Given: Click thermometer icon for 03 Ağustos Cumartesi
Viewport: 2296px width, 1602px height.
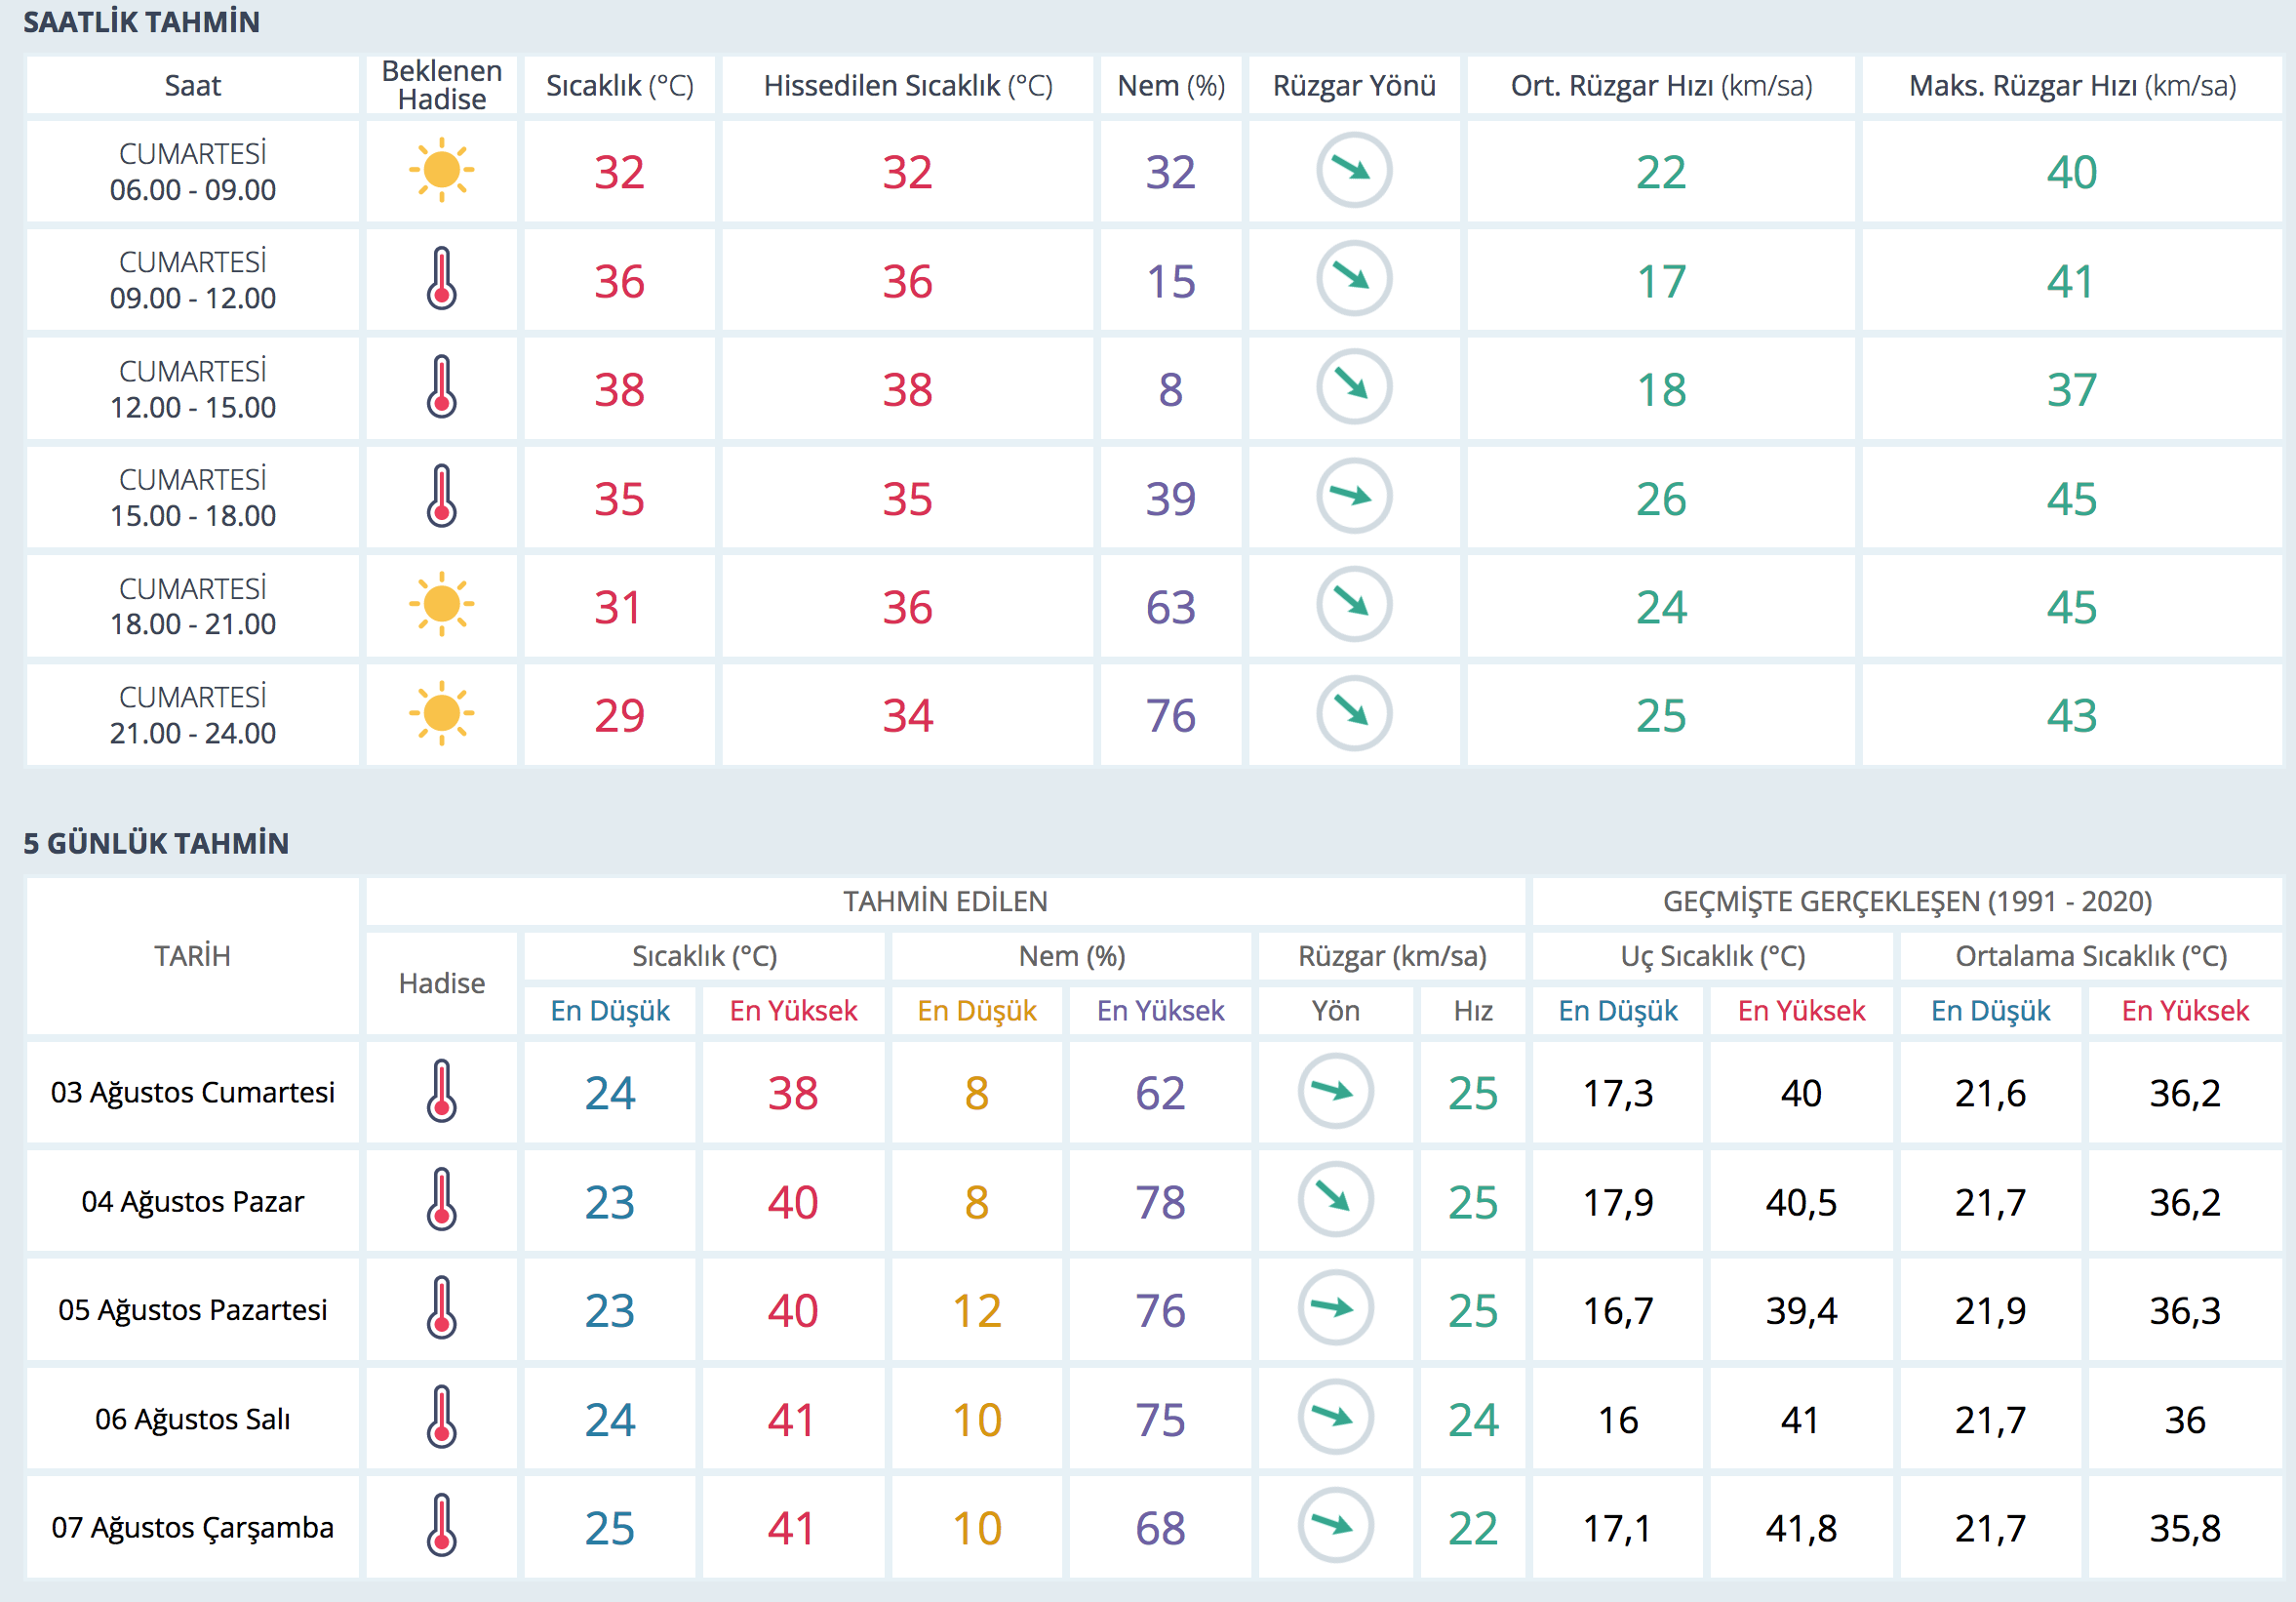Looking at the screenshot, I should click(441, 1091).
